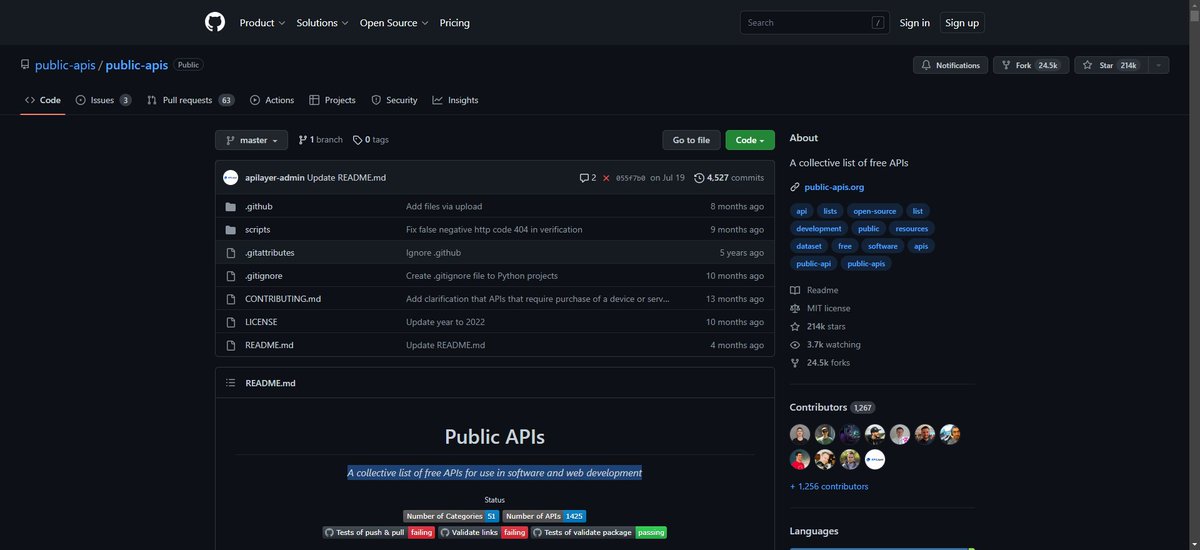Open the commit comments icon showing 2

pos(588,177)
